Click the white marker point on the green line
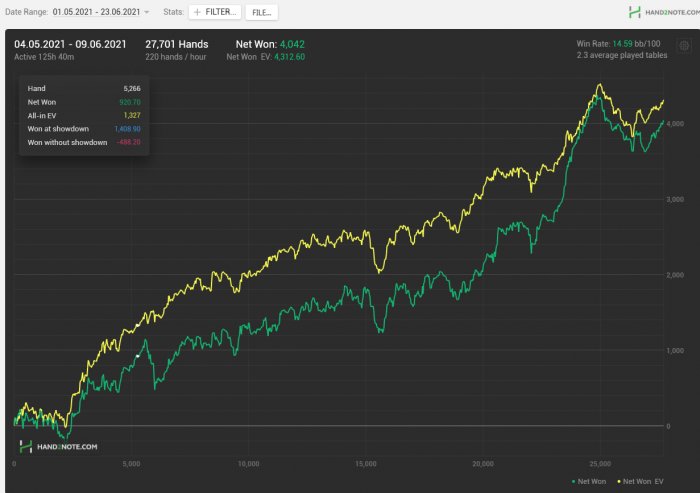 (x=137, y=356)
